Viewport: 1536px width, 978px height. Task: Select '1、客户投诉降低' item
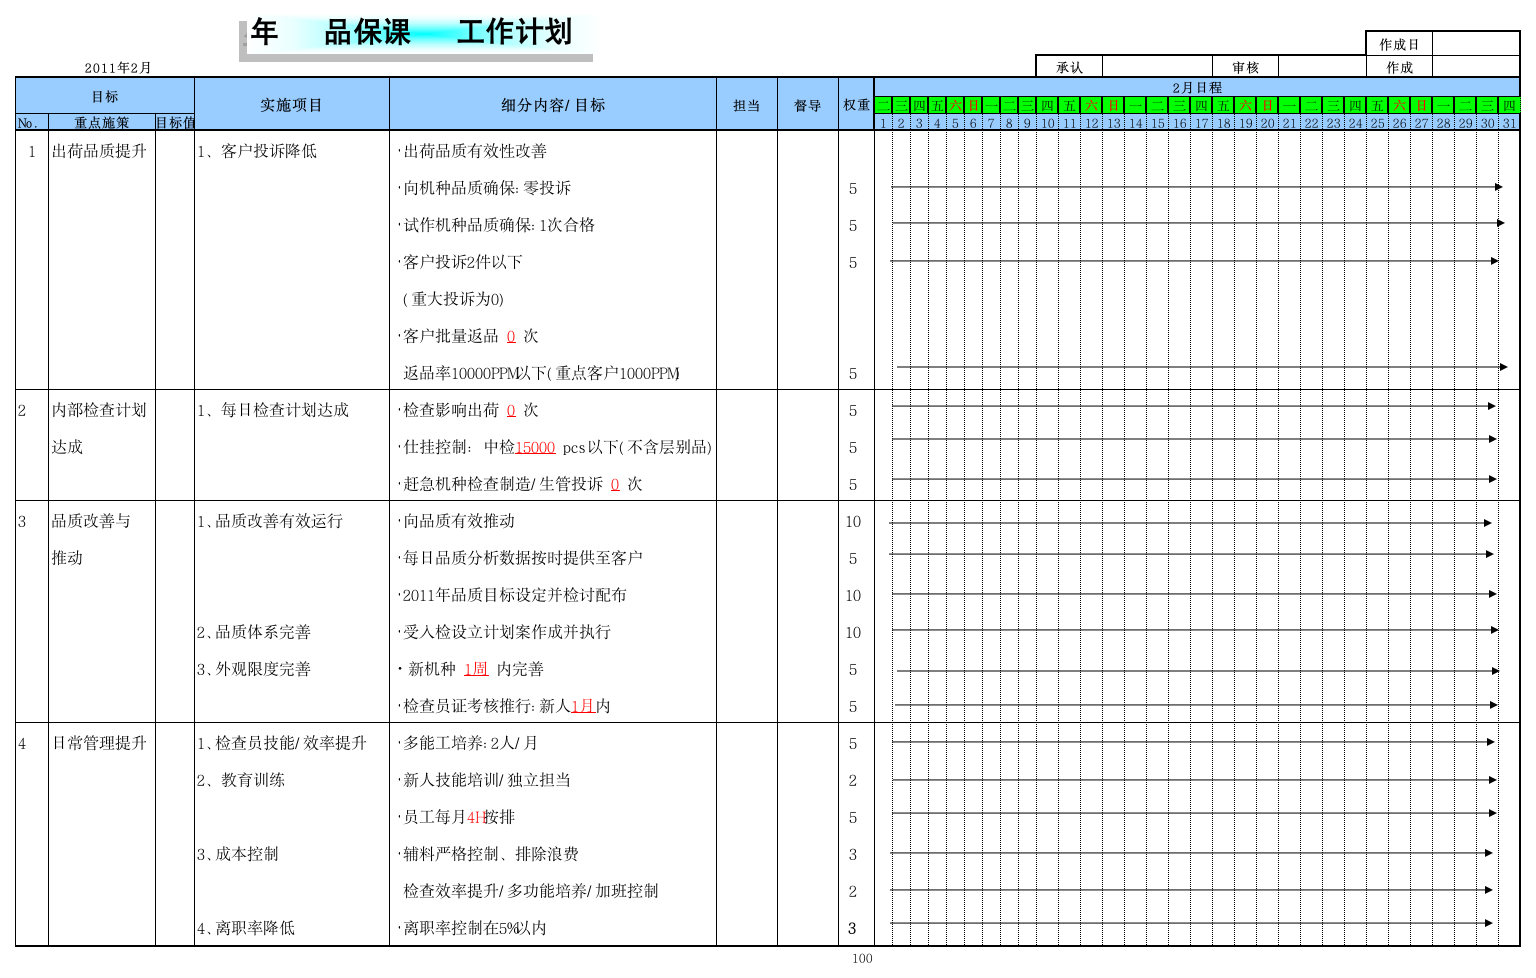pyautogui.click(x=257, y=151)
